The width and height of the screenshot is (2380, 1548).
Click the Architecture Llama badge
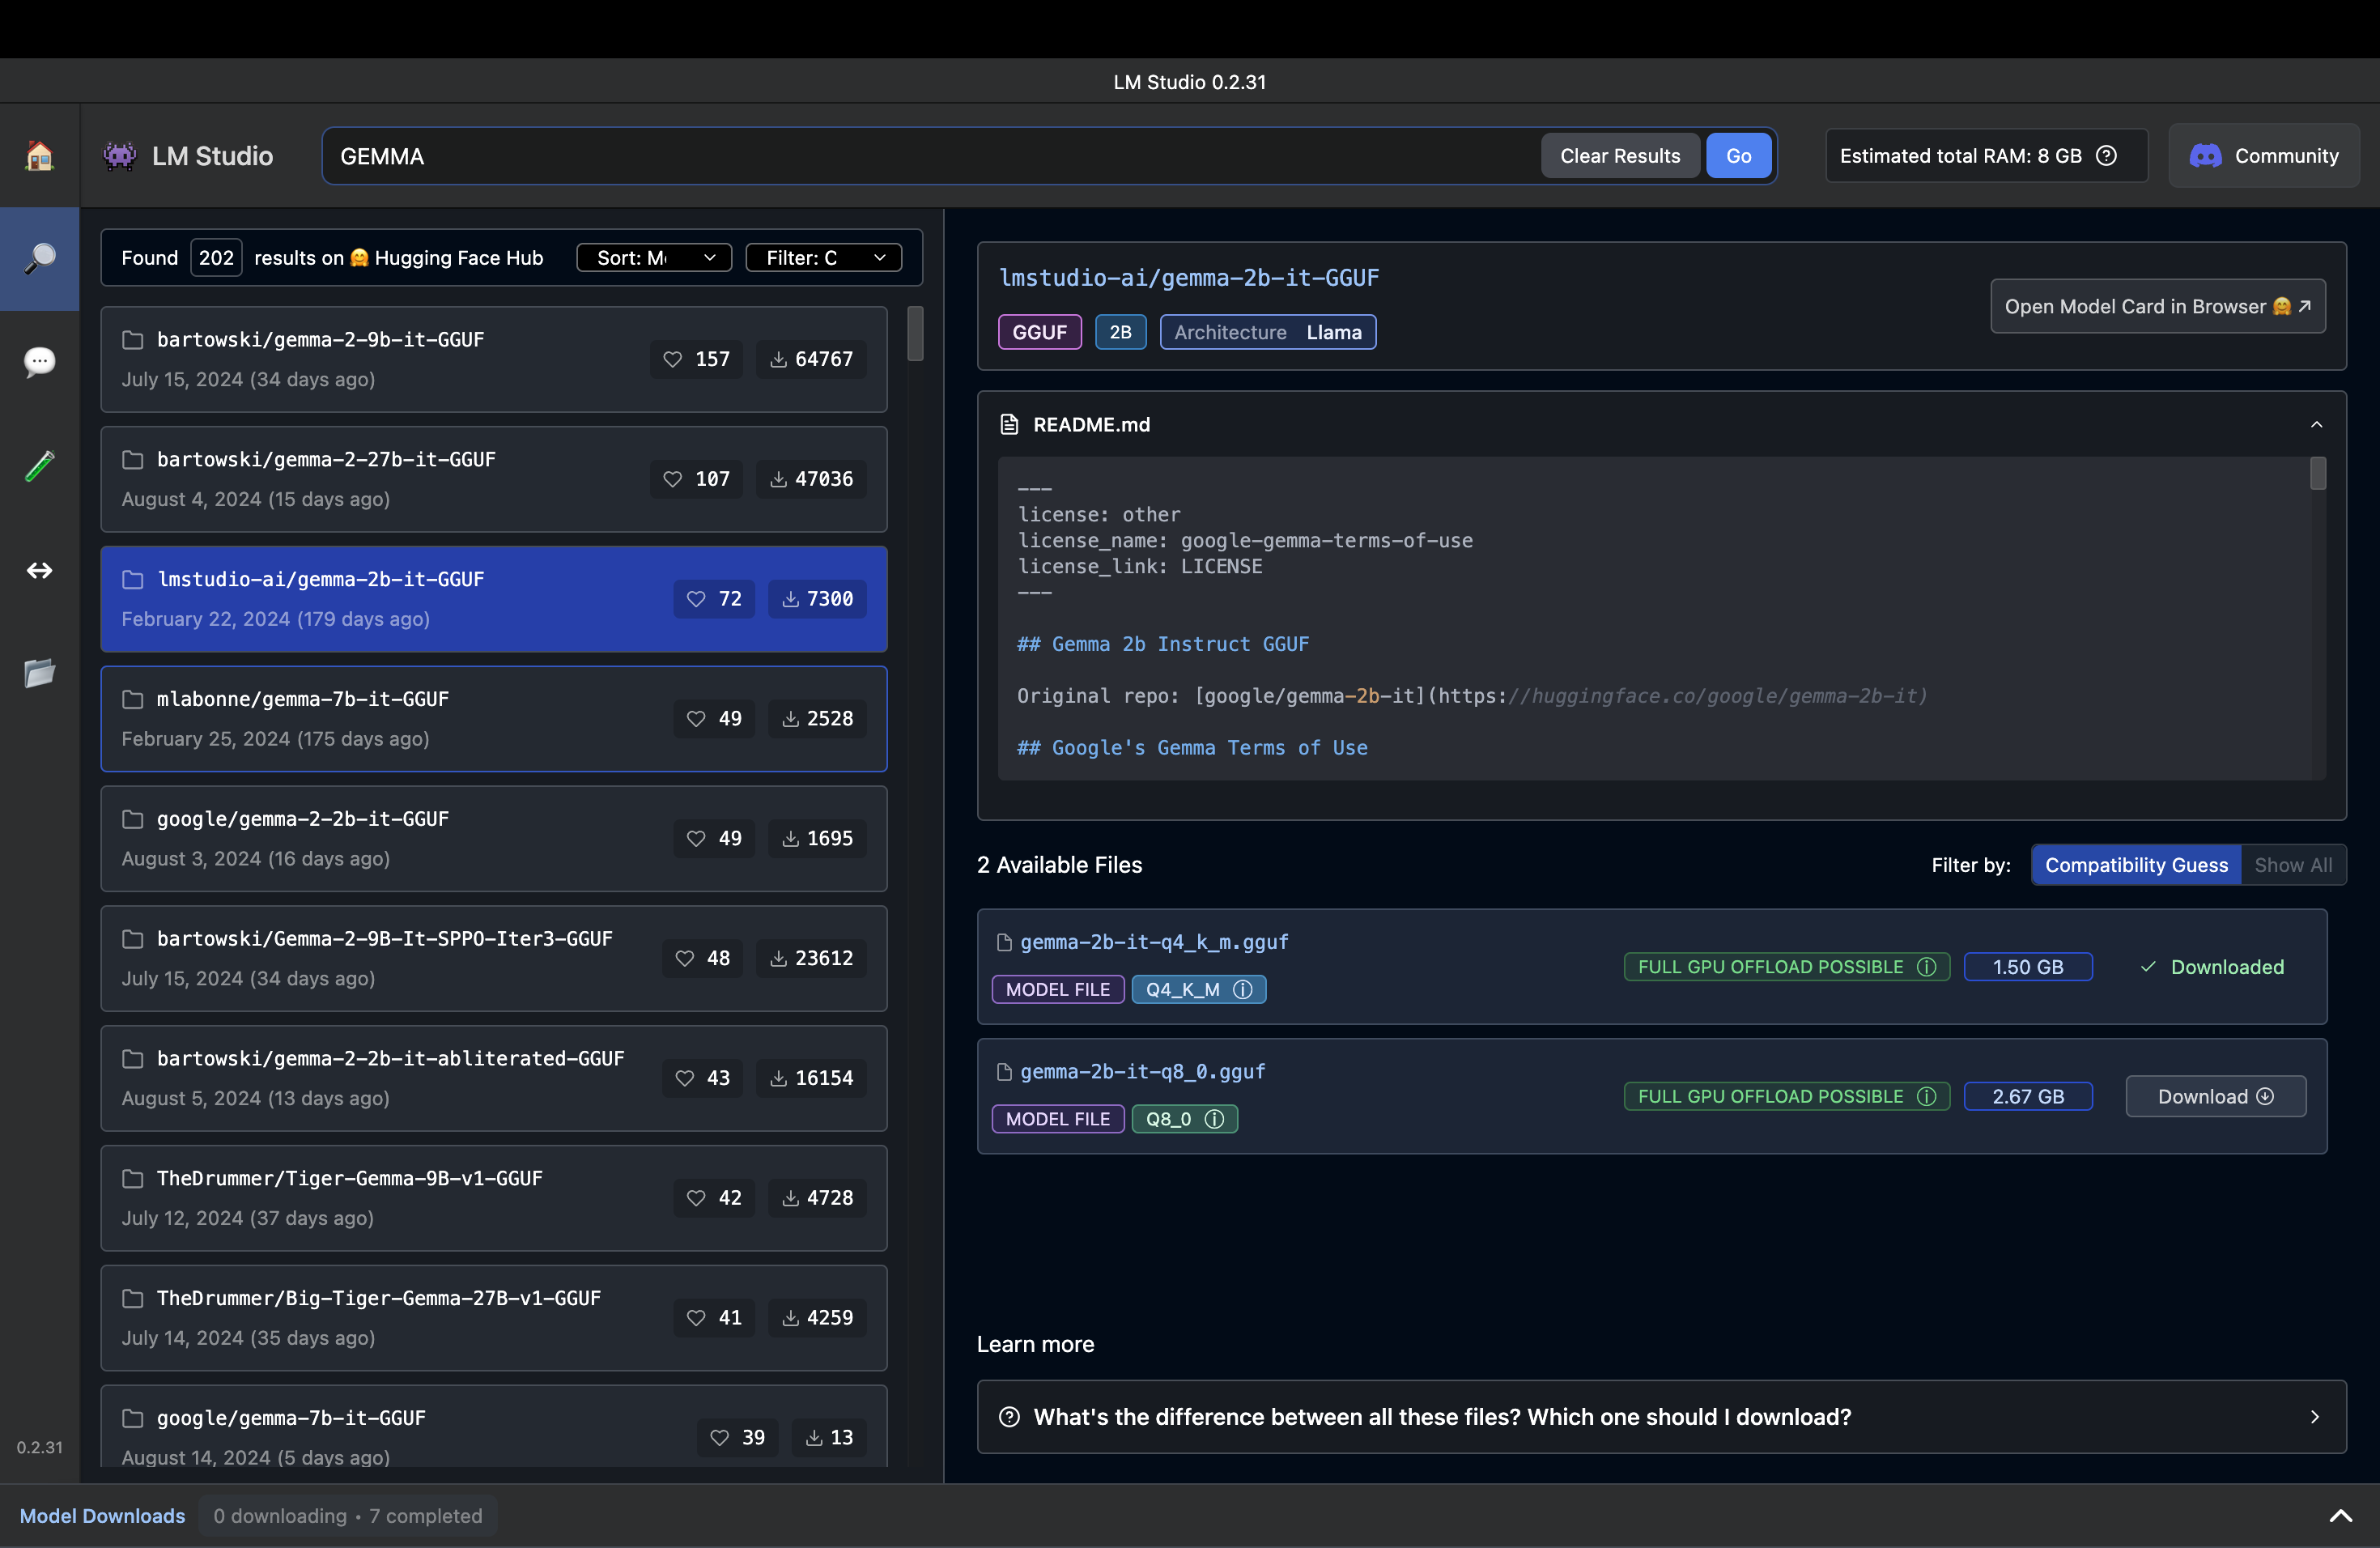[1267, 332]
